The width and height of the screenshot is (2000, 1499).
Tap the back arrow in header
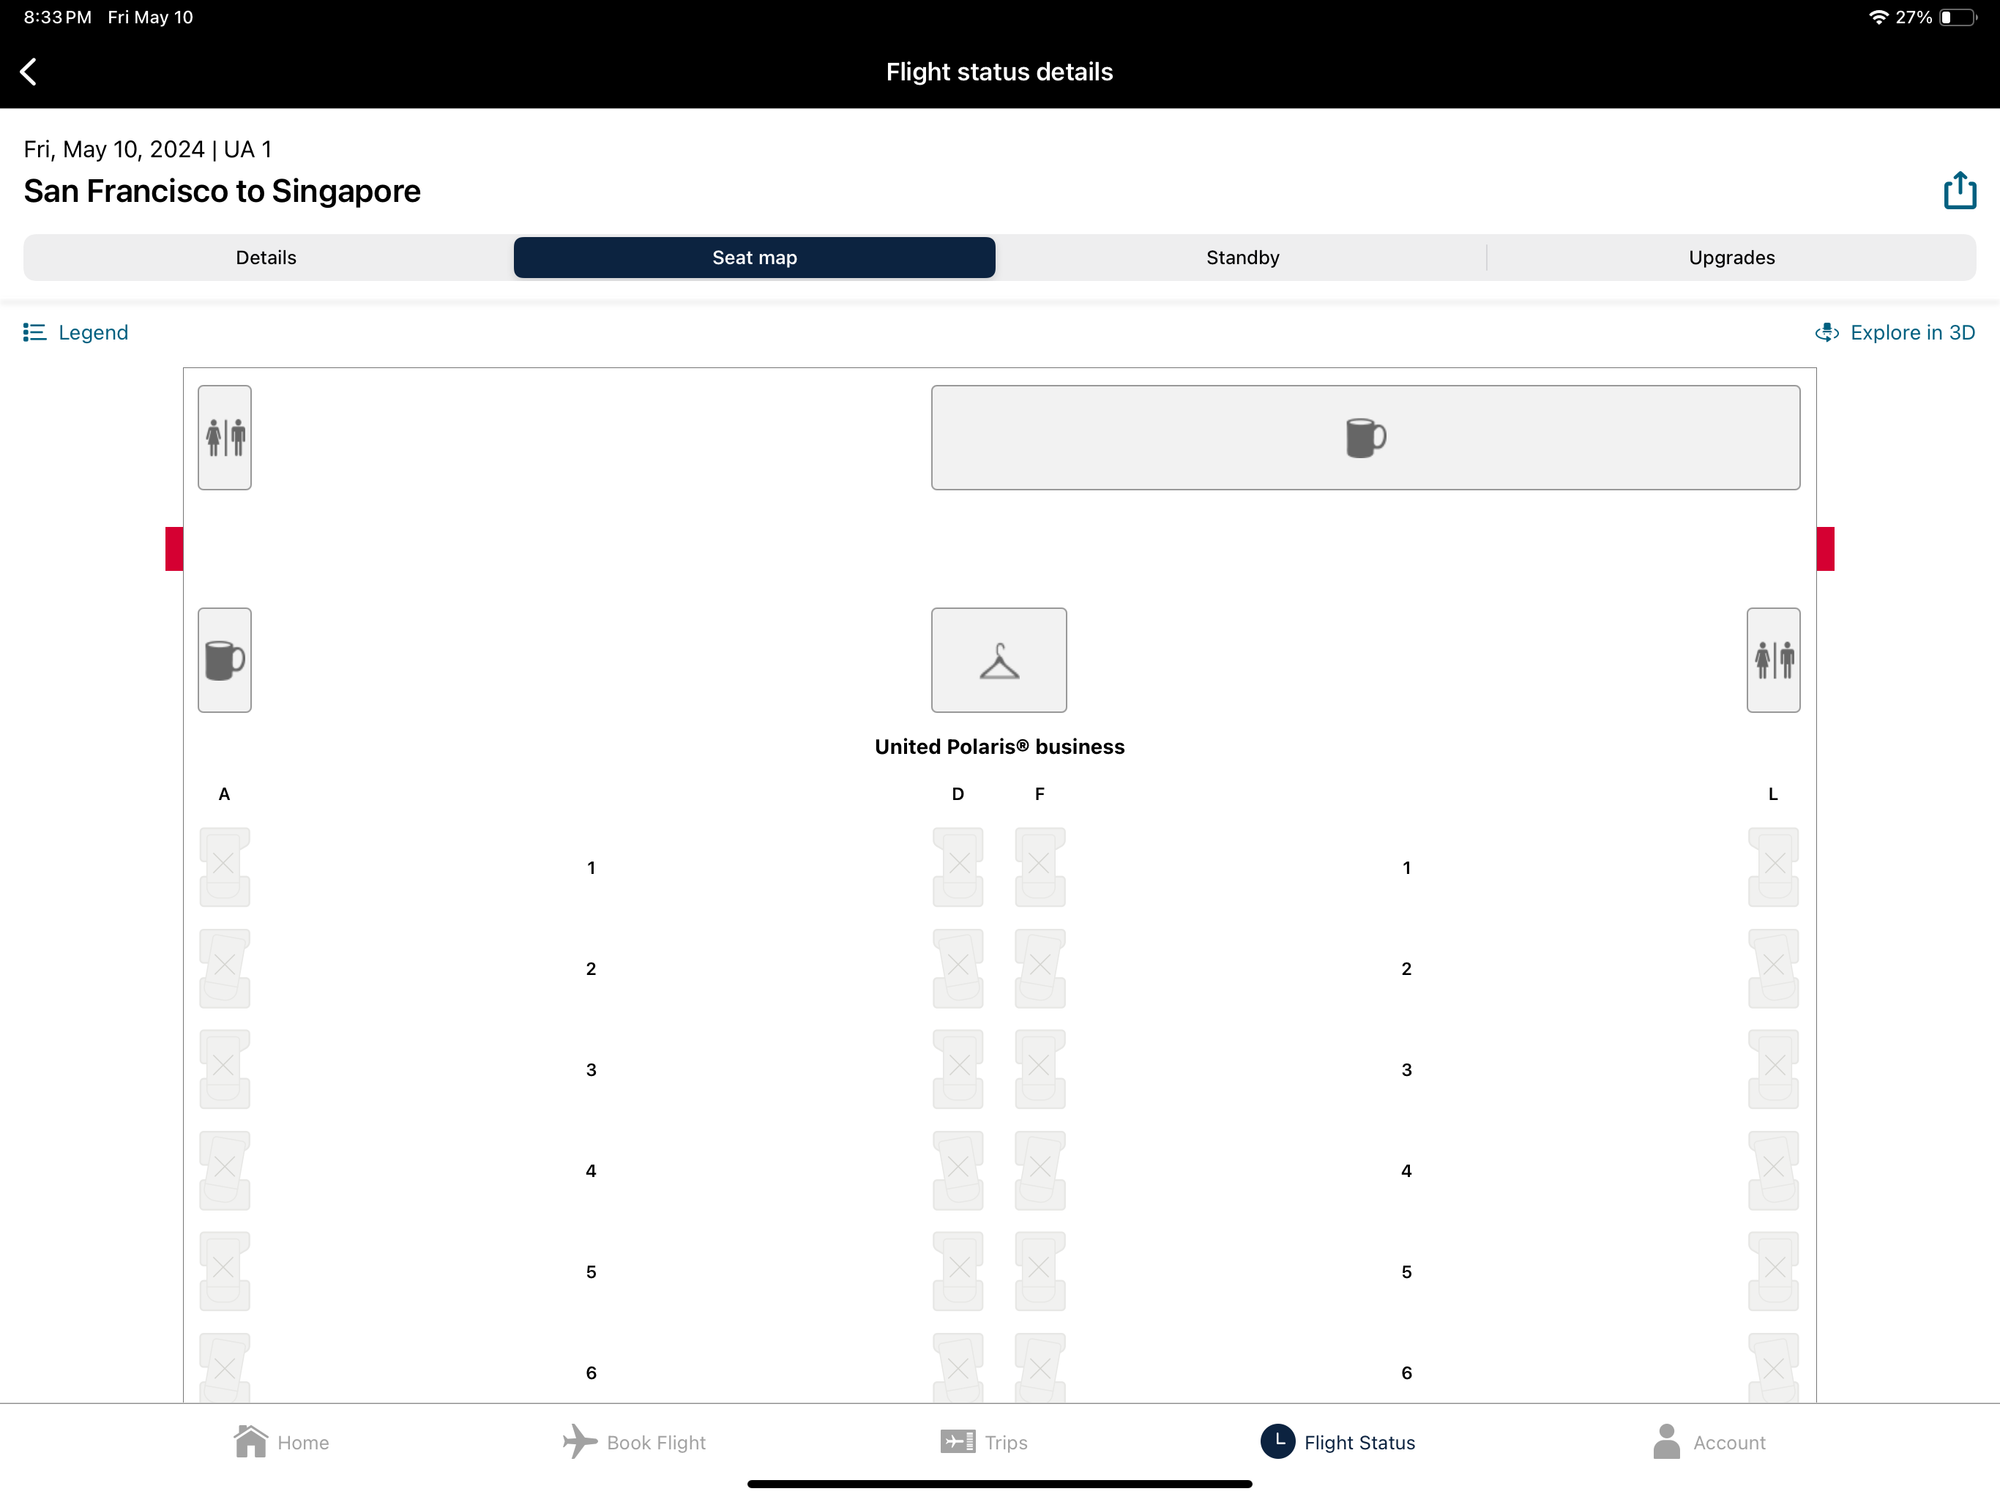coord(29,72)
